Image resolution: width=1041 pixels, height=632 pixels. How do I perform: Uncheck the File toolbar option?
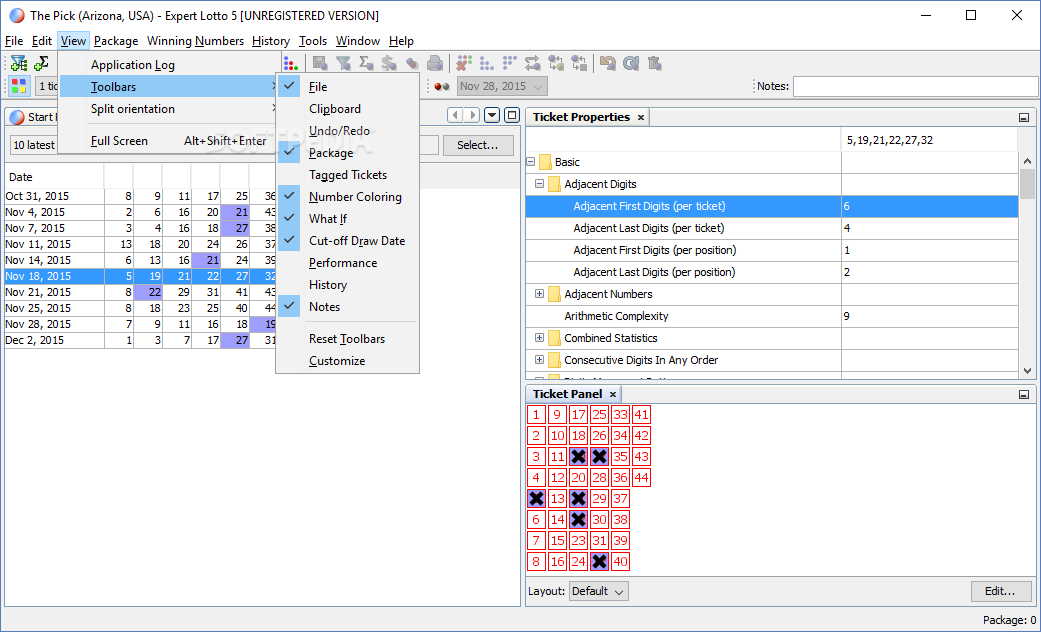pos(347,87)
